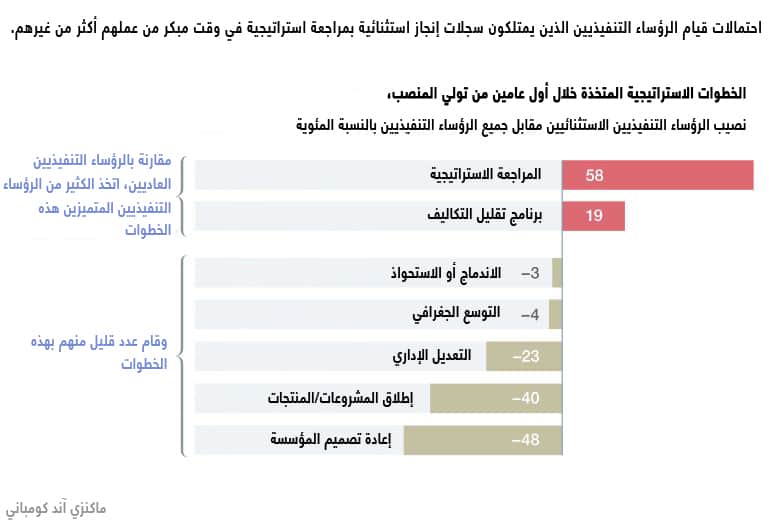Select the bold subtitle الخطوات الاستراتيجية المتخذة
The image size is (769, 522).
coord(564,94)
